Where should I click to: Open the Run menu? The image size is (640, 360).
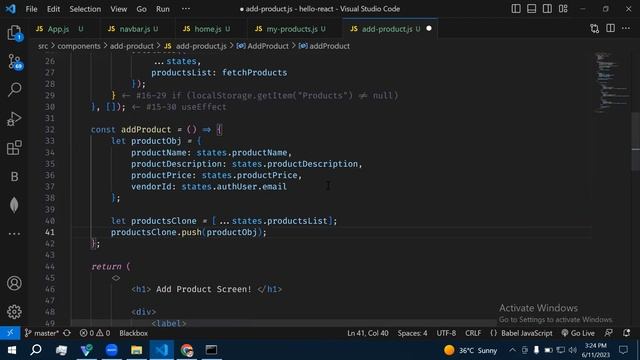click(x=162, y=9)
